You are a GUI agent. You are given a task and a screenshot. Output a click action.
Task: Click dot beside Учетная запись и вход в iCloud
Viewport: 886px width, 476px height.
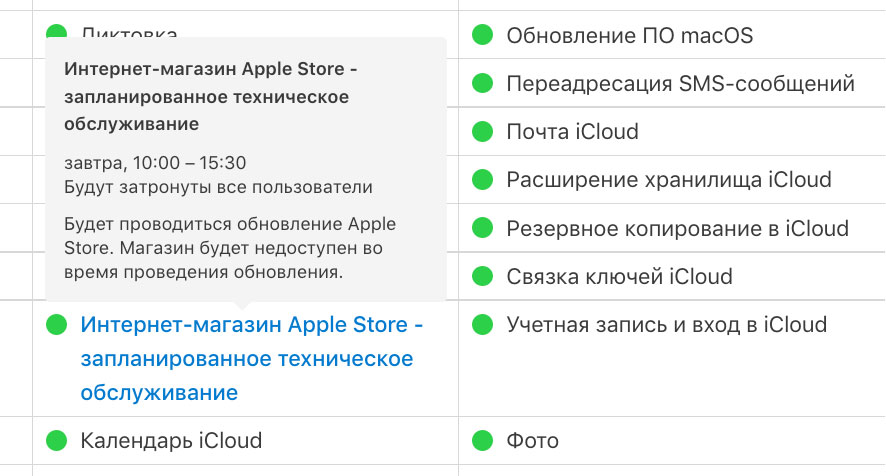click(x=482, y=324)
